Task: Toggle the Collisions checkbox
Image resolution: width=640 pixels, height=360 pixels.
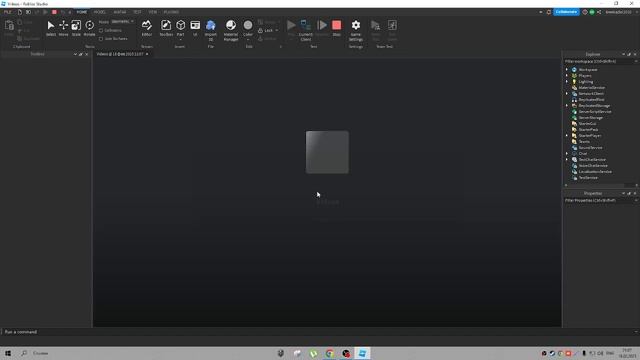Action: pos(101,31)
